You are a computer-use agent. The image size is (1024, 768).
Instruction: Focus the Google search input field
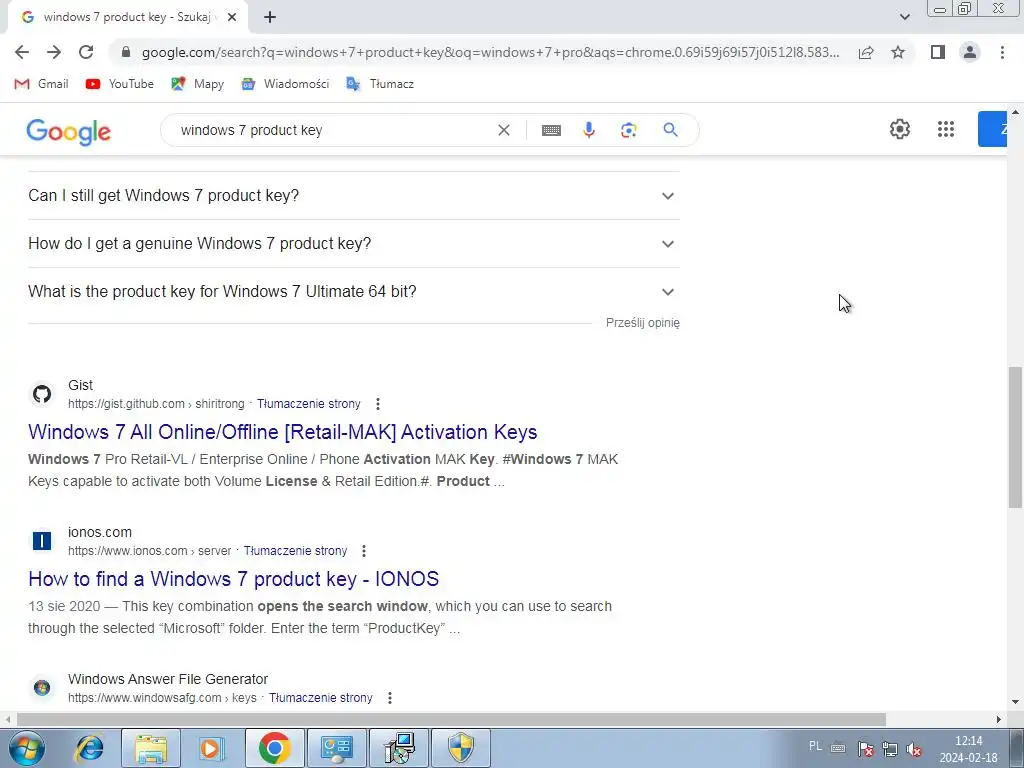pos(333,130)
